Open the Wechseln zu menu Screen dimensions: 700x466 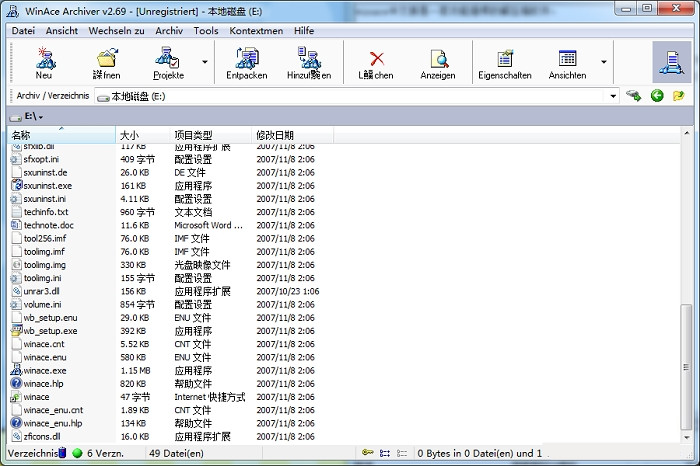coord(116,31)
